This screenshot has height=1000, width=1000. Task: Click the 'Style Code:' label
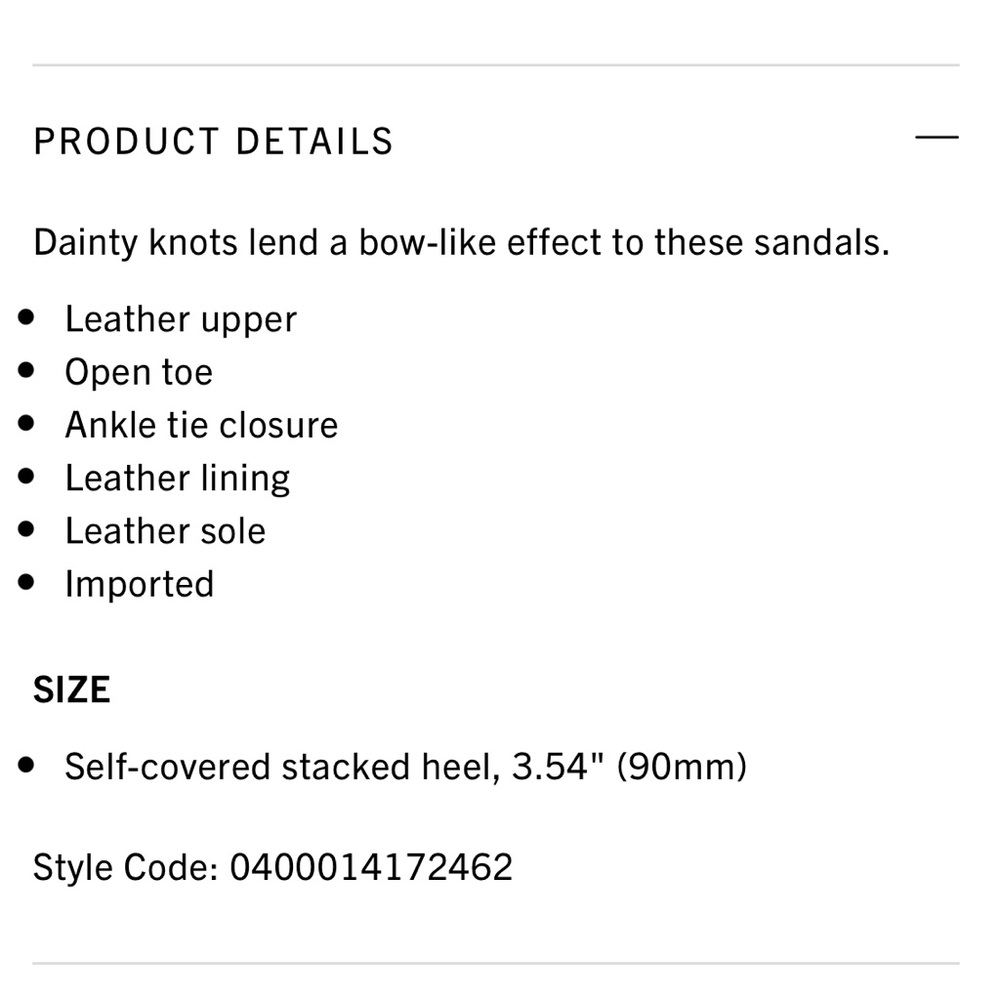point(125,866)
